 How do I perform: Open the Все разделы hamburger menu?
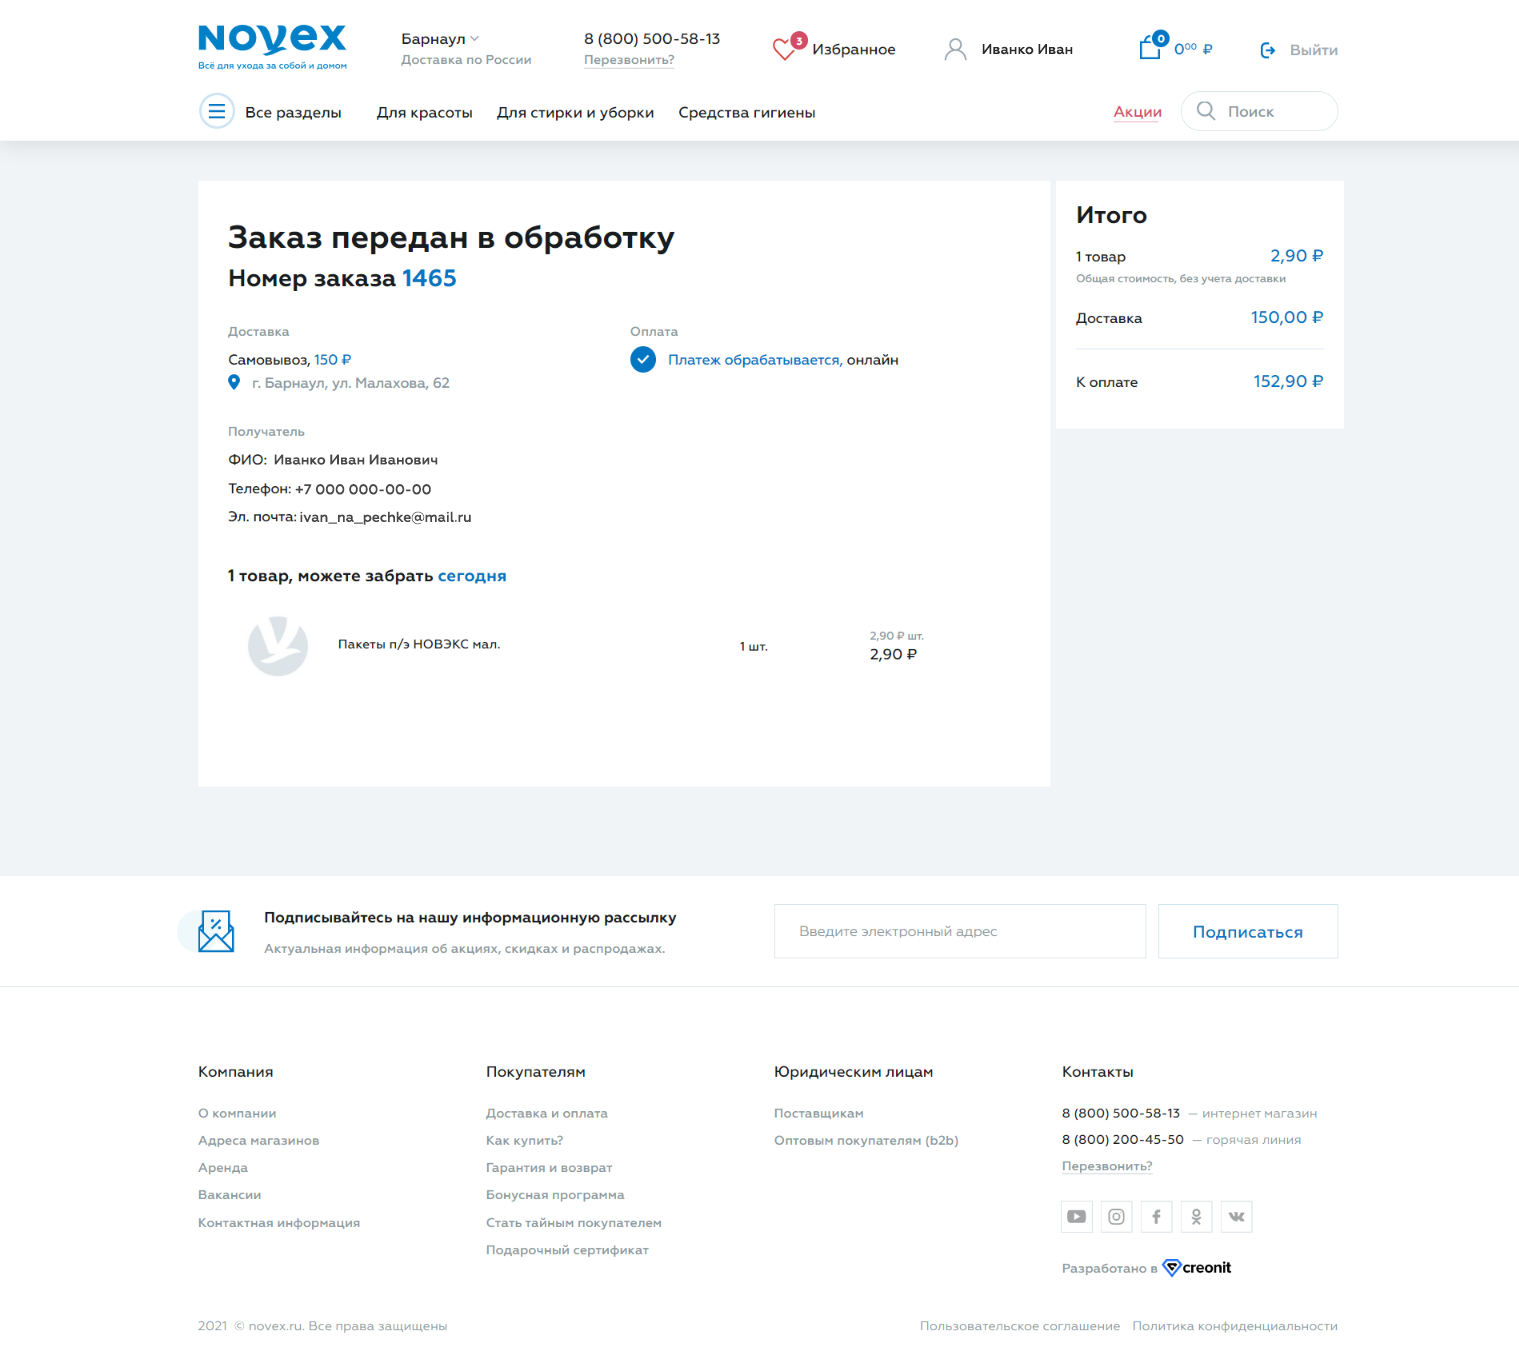(x=217, y=112)
